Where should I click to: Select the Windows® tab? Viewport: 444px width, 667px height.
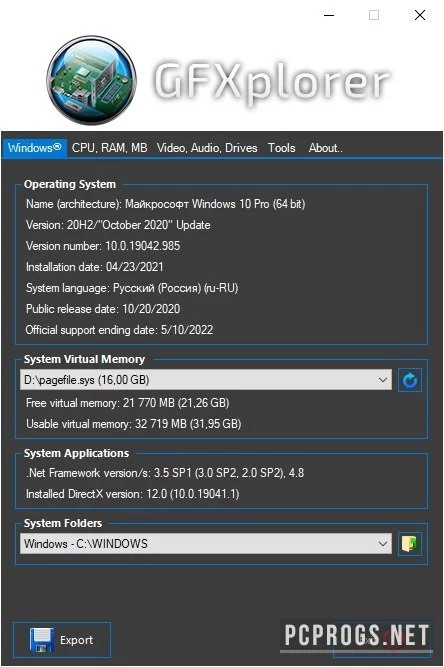pyautogui.click(x=34, y=148)
